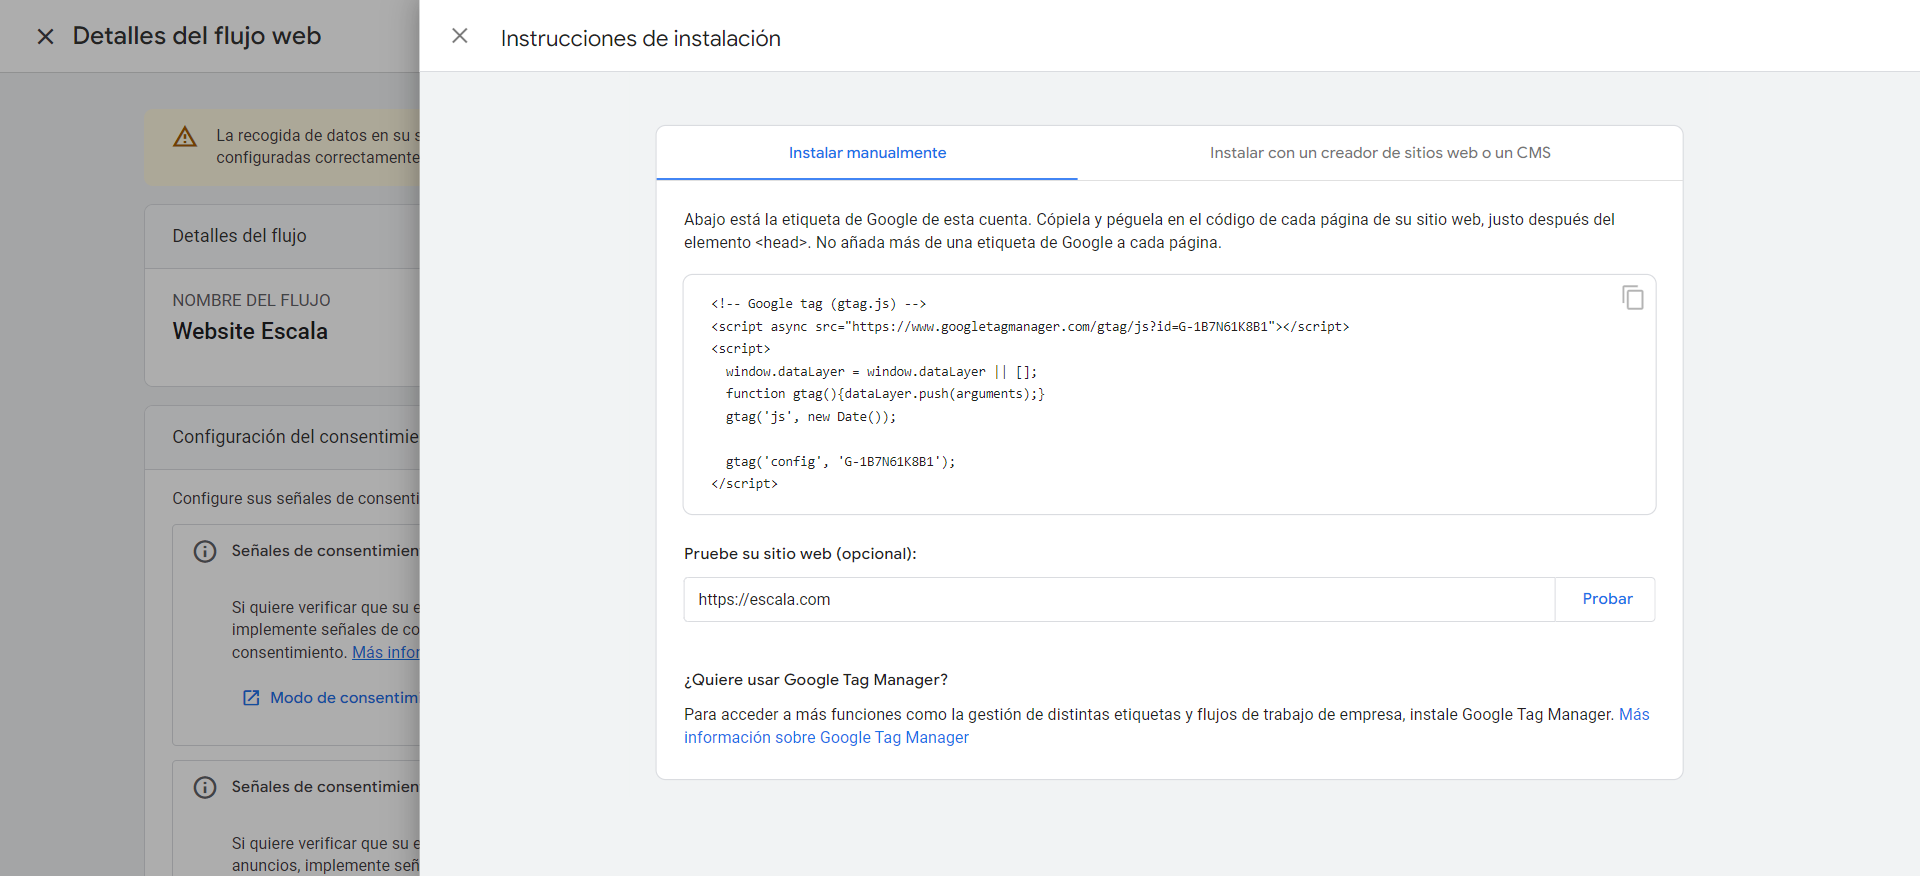Click the ¿Quiere usar Google Tag Manager? heading
This screenshot has width=1920, height=876.
click(816, 680)
